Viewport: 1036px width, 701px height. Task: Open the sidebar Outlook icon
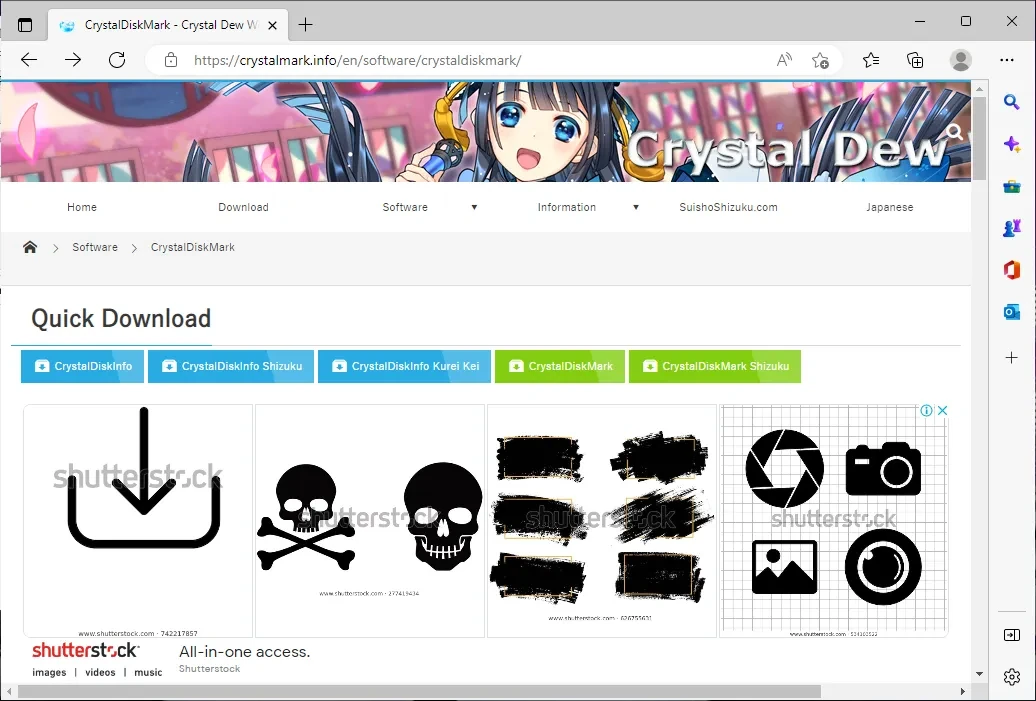[1012, 311]
